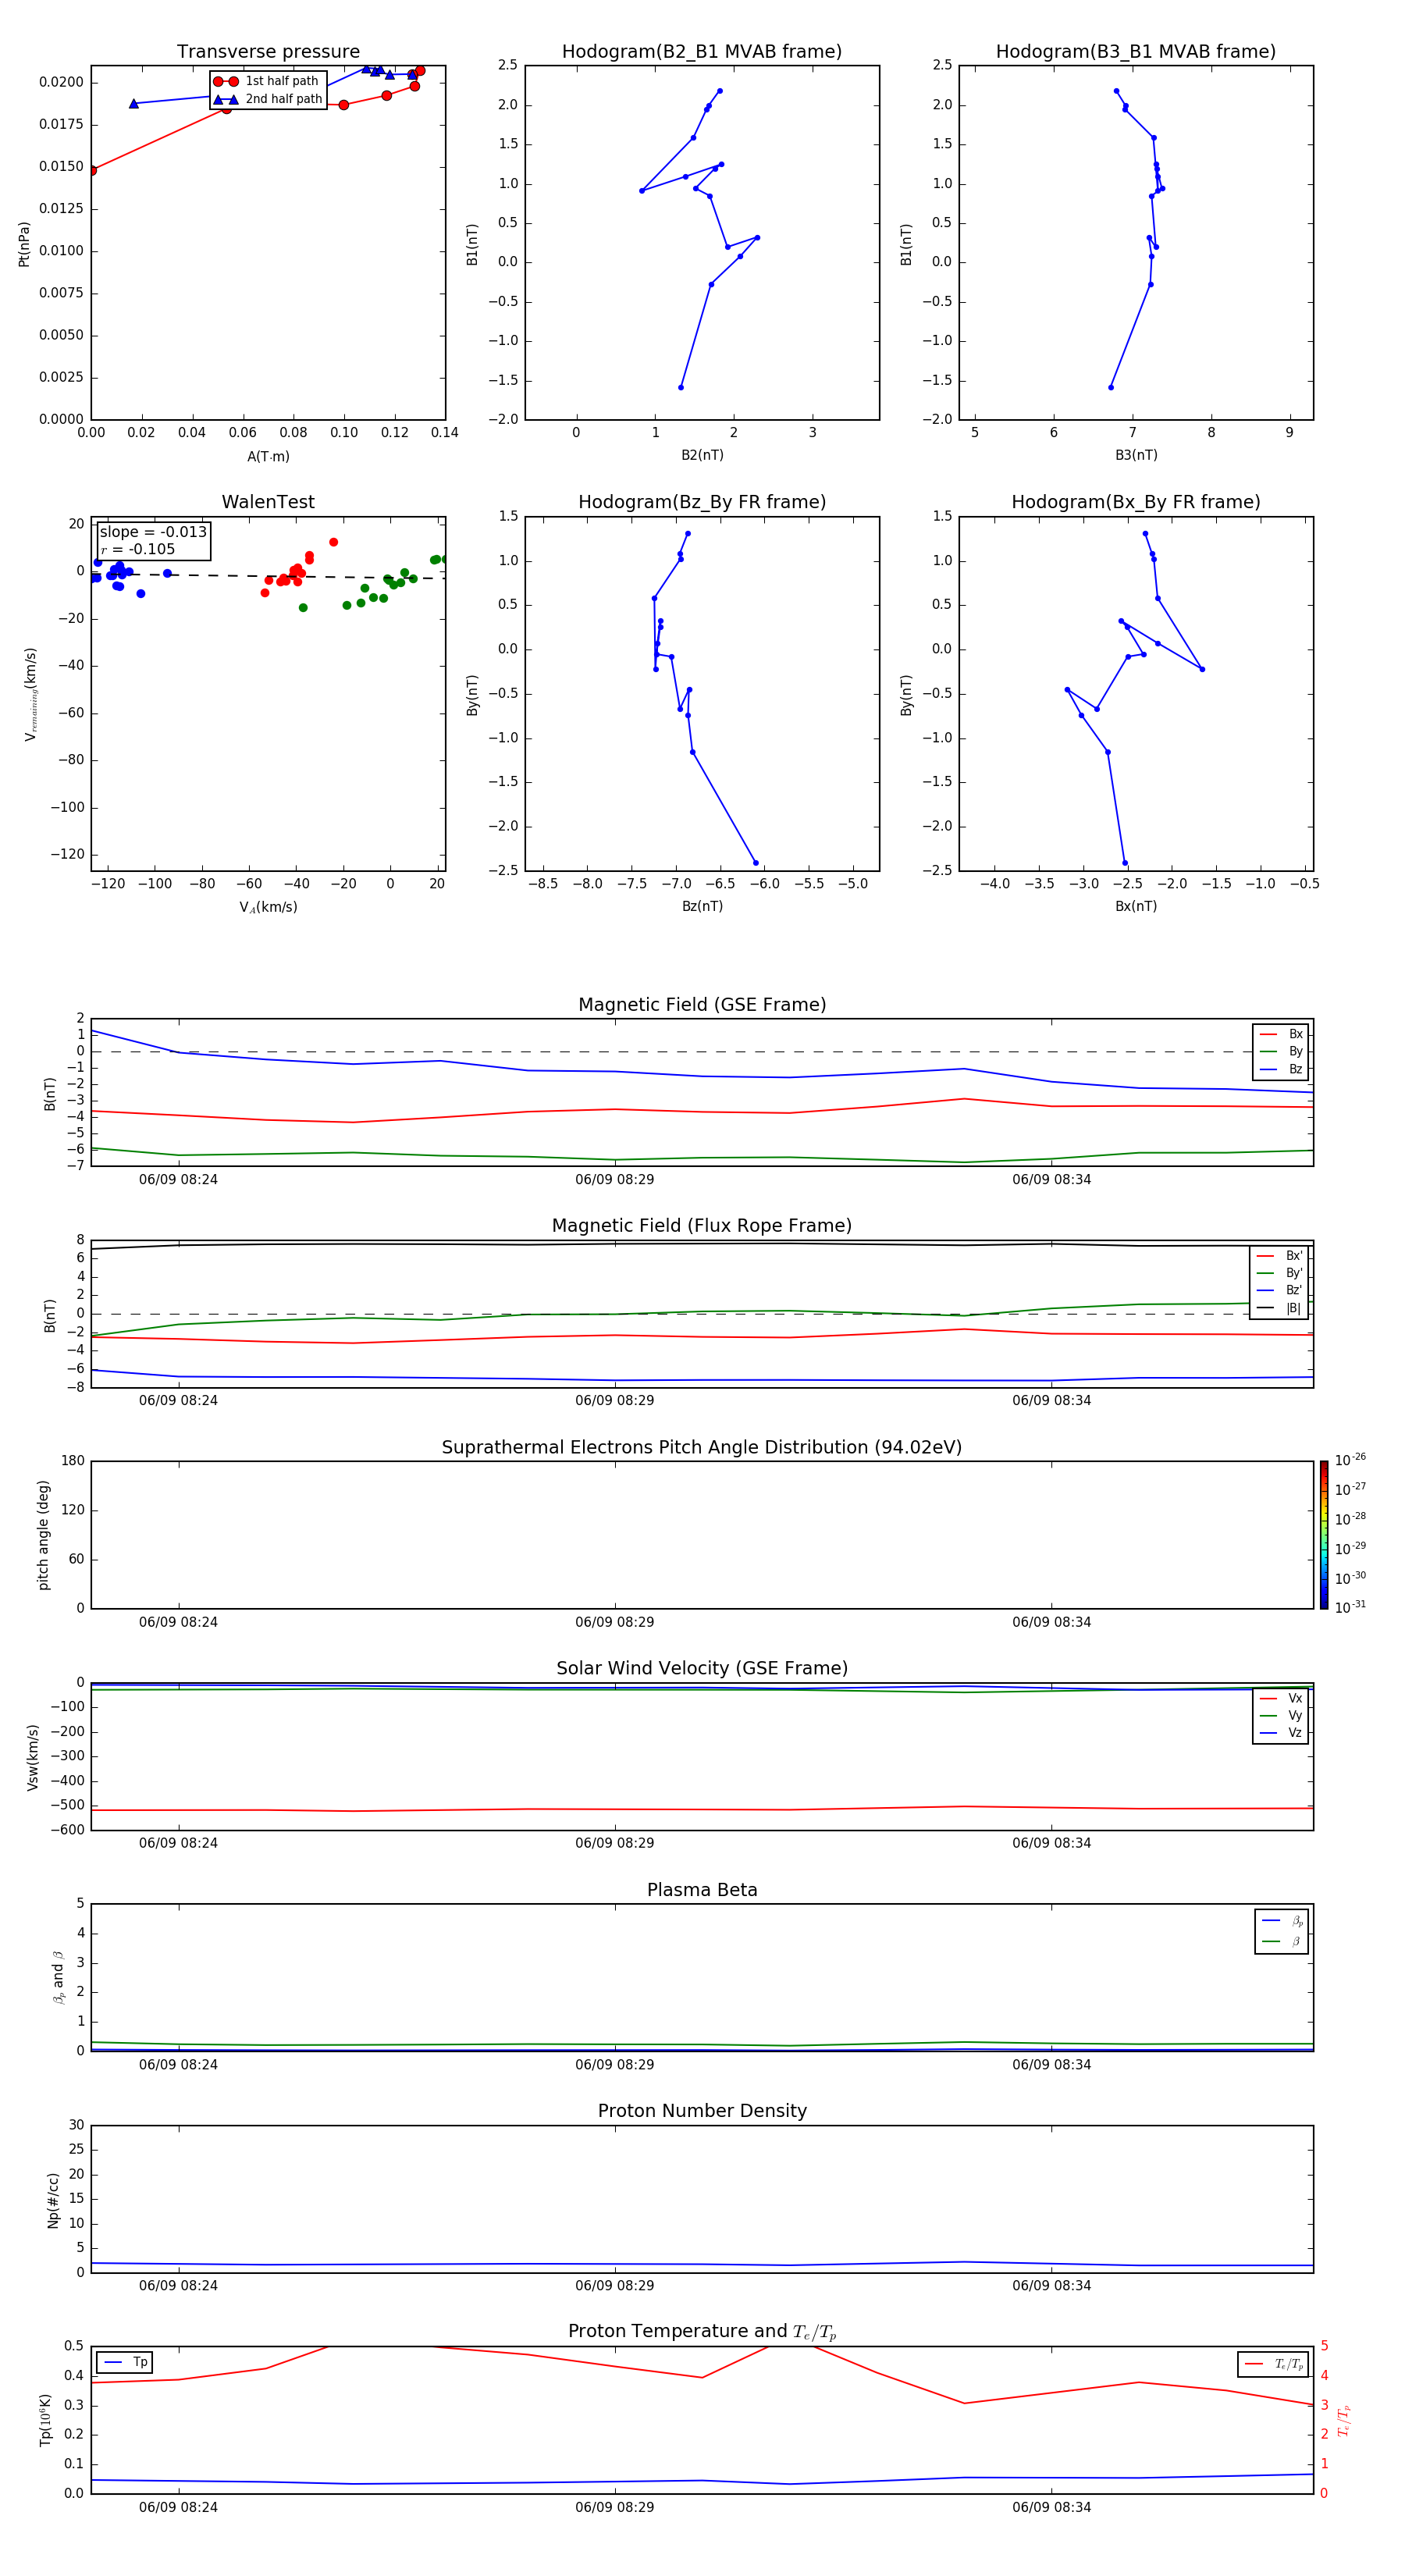Click the β legend entry in Plasma Beta

point(1282,1941)
